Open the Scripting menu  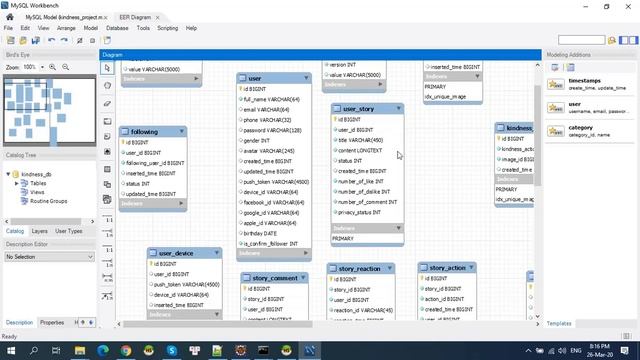pyautogui.click(x=168, y=28)
